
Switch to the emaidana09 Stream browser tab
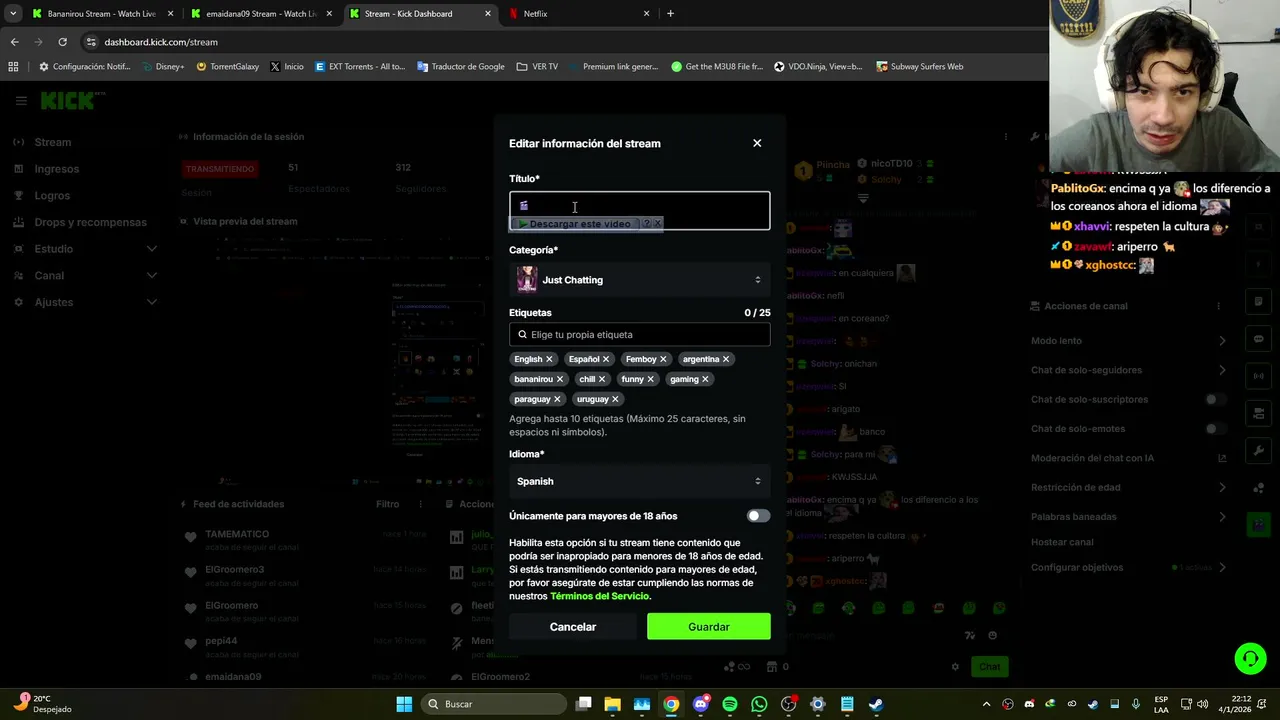pyautogui.click(x=260, y=14)
